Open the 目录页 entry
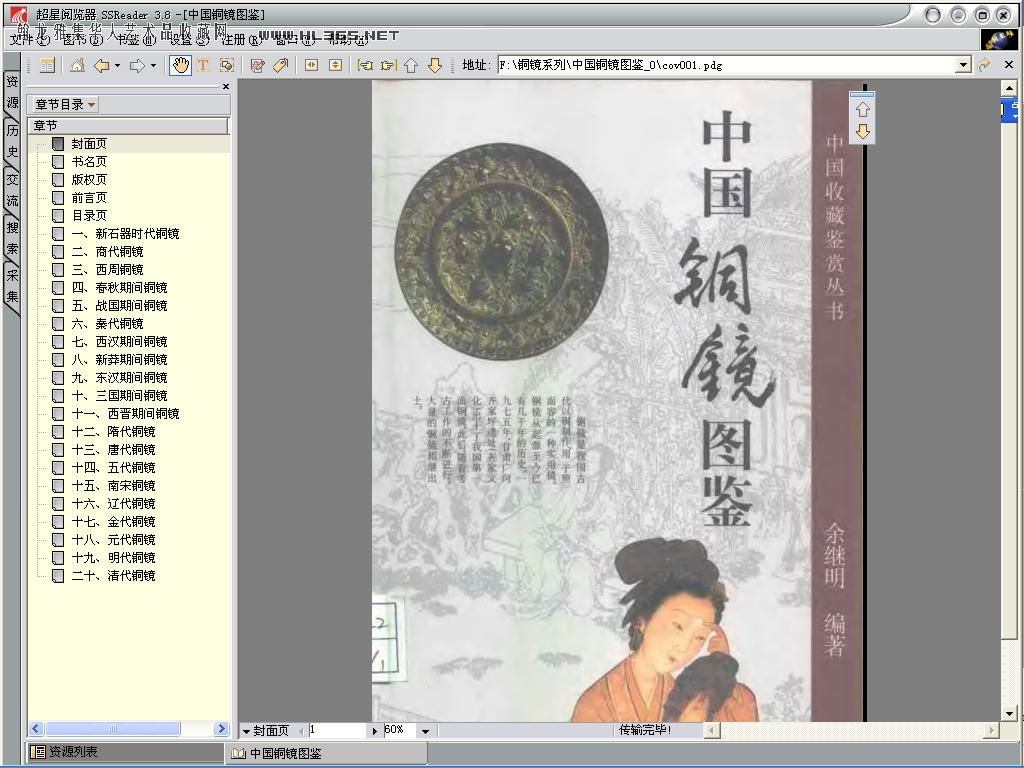Screen dimensions: 1024x768 (x=89, y=215)
